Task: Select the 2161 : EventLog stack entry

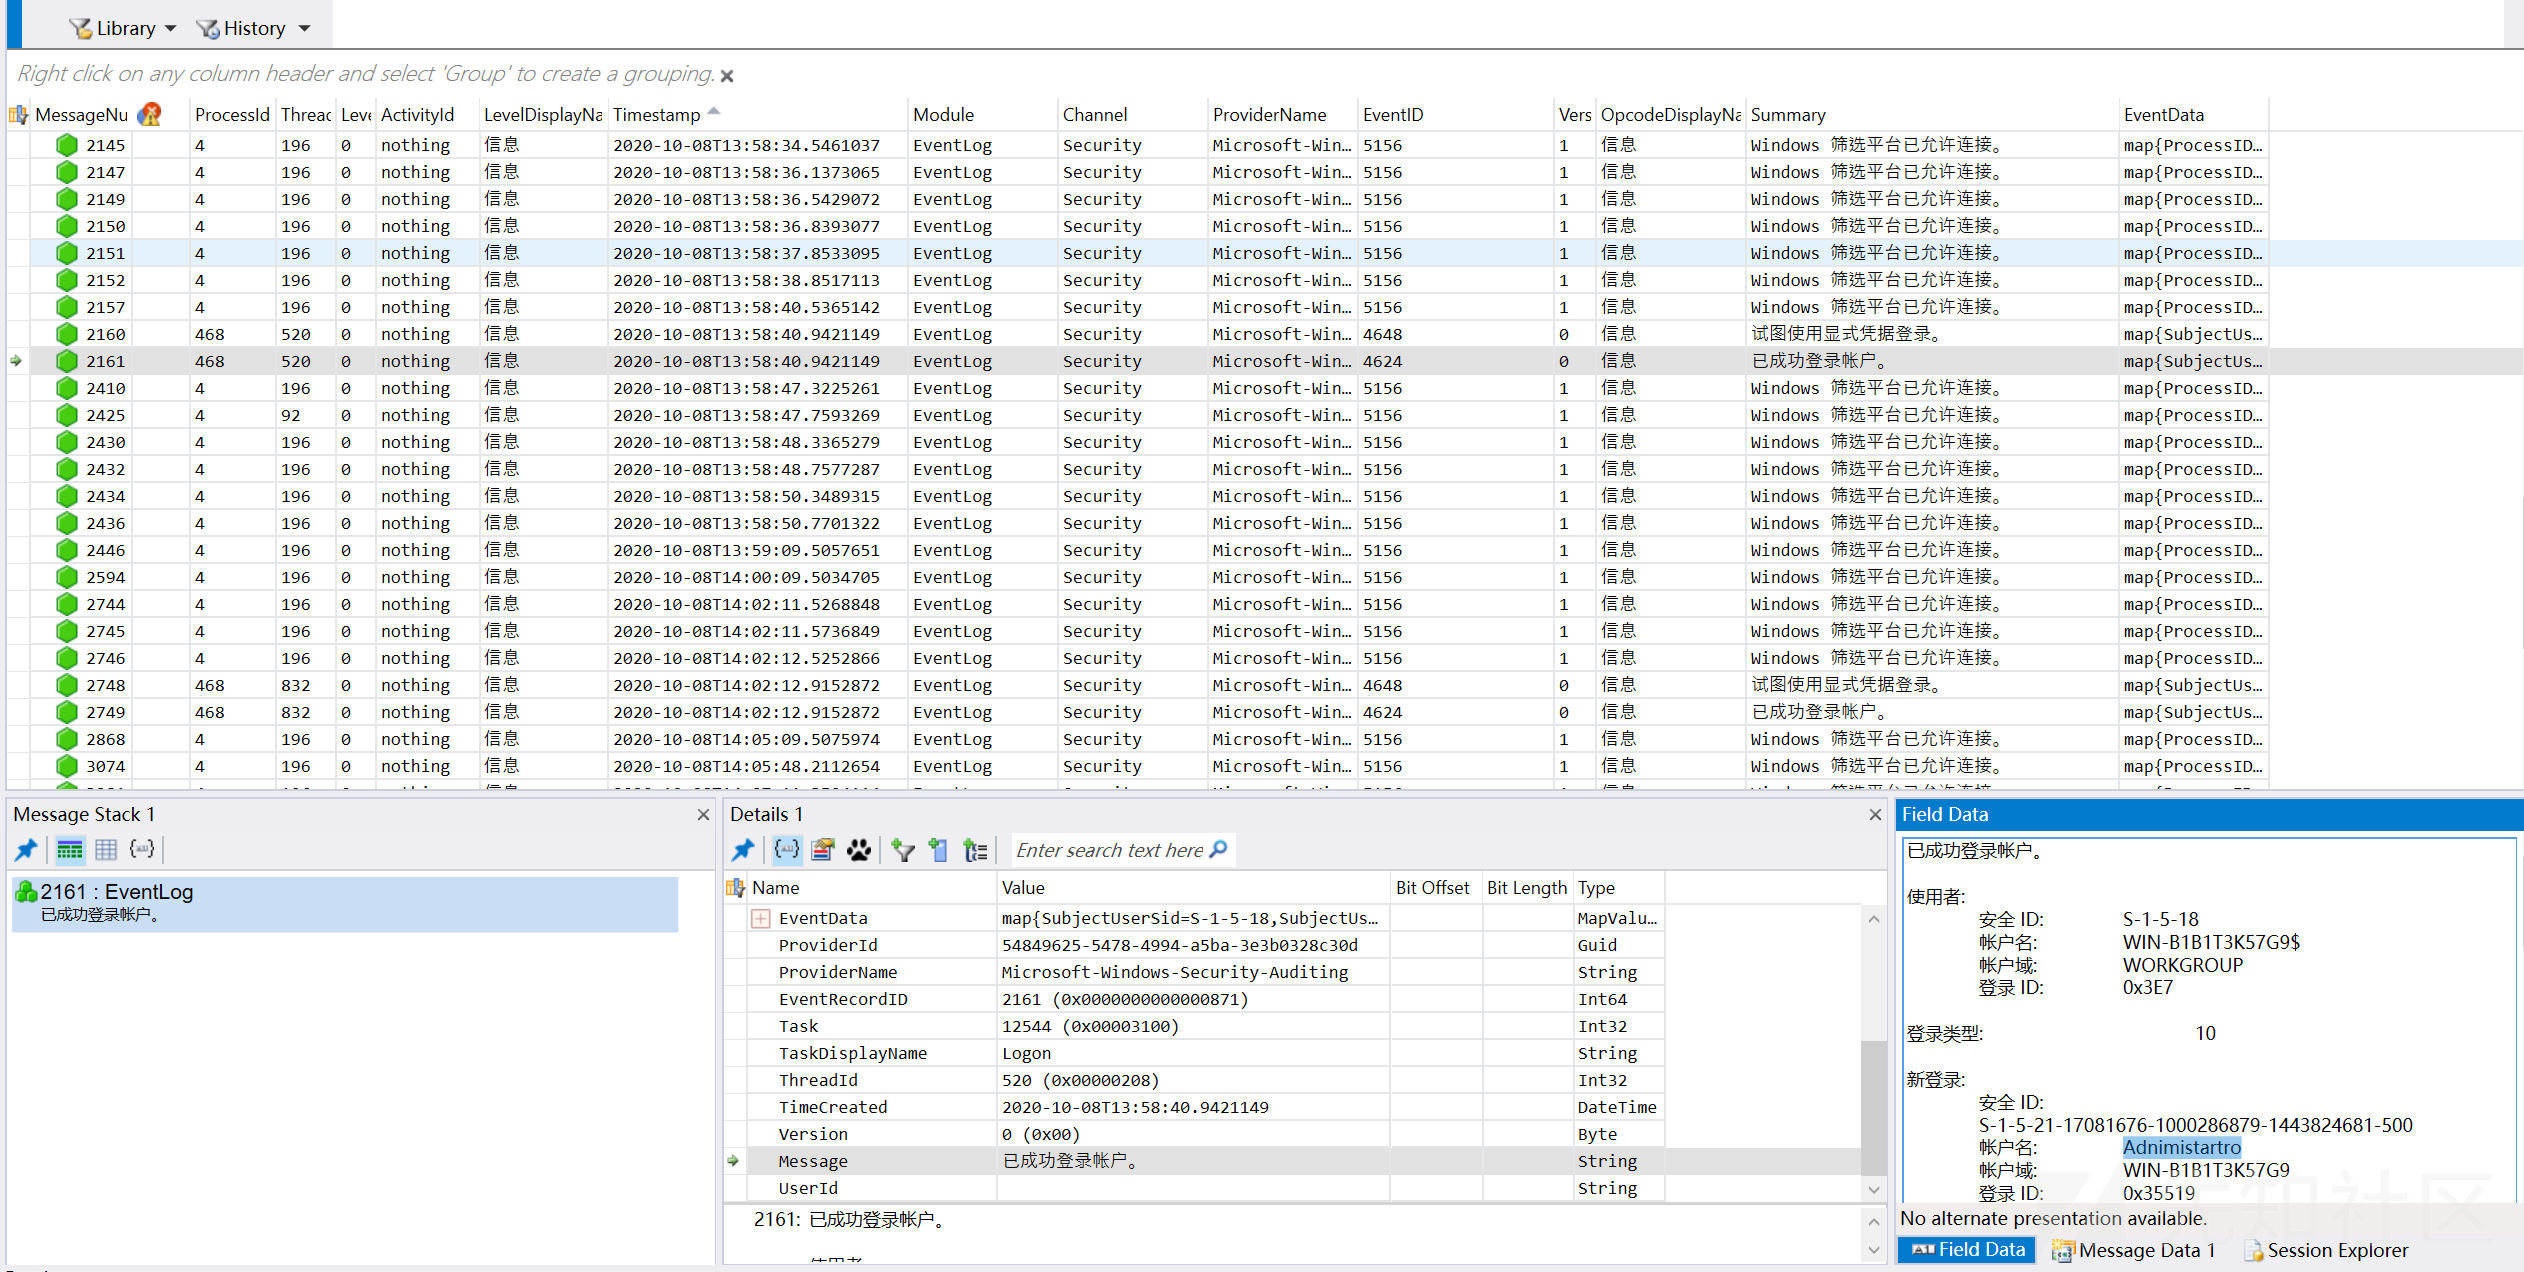Action: pos(345,903)
